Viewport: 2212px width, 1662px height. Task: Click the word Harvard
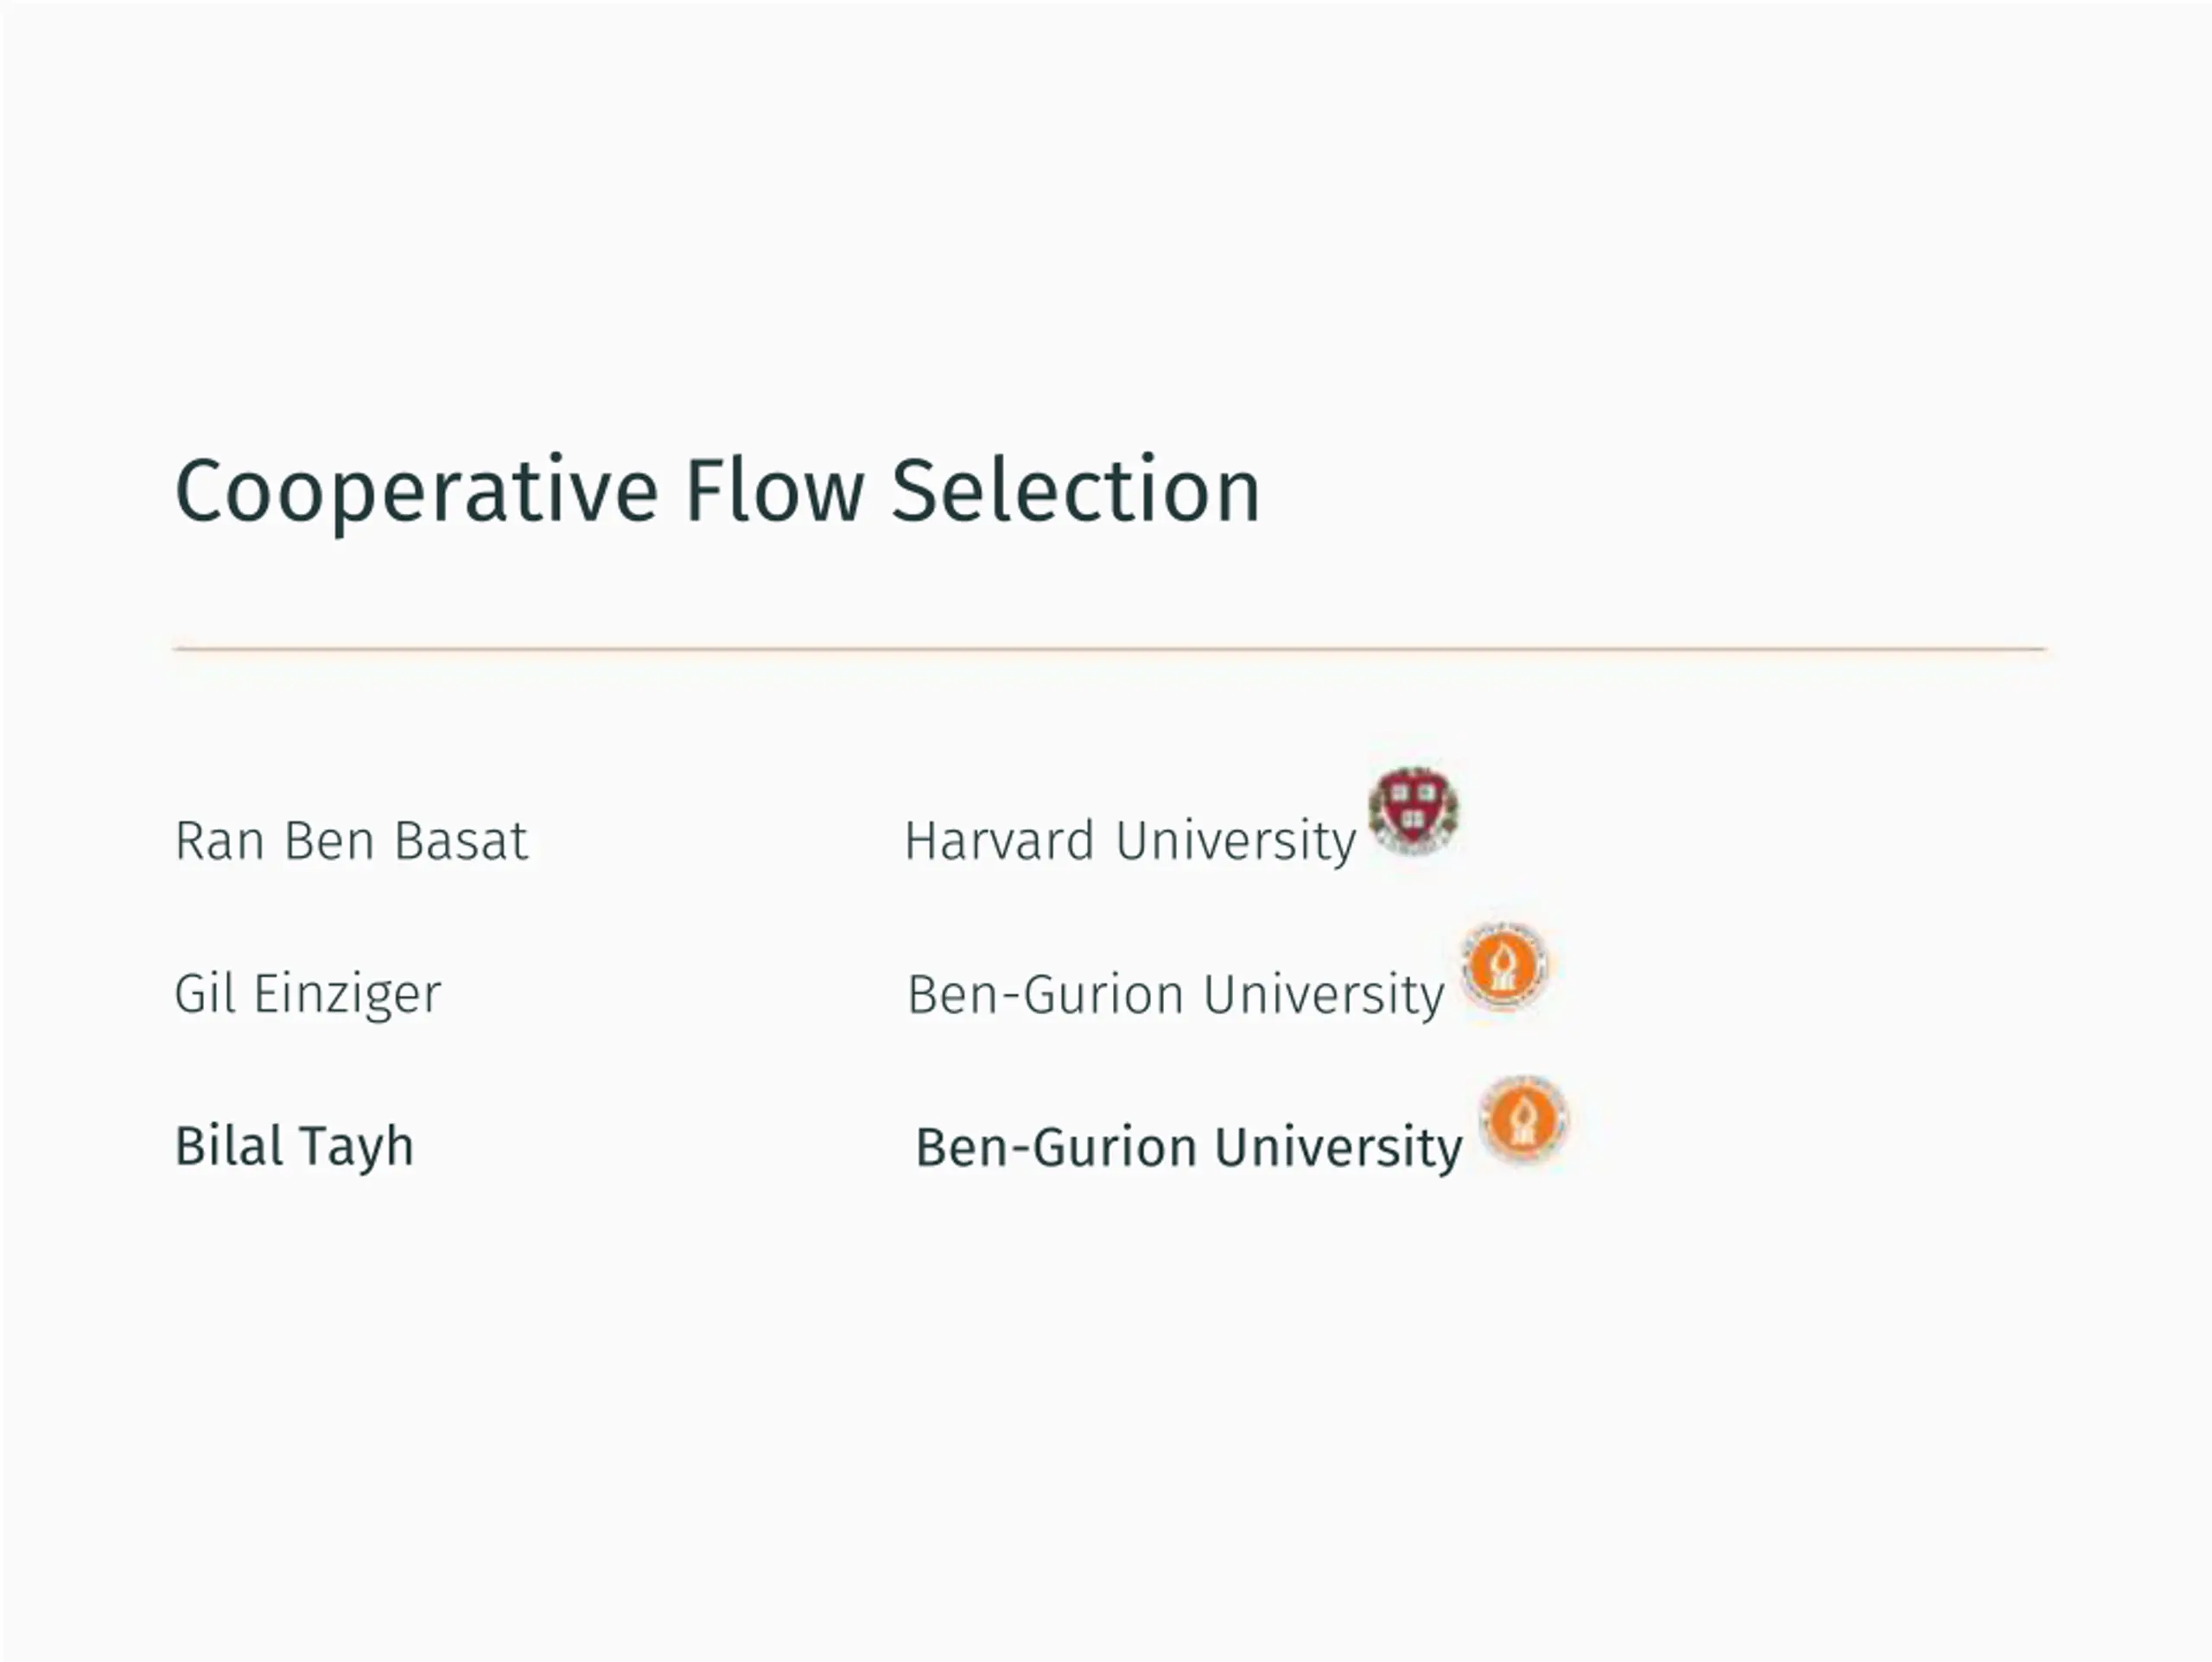point(999,840)
